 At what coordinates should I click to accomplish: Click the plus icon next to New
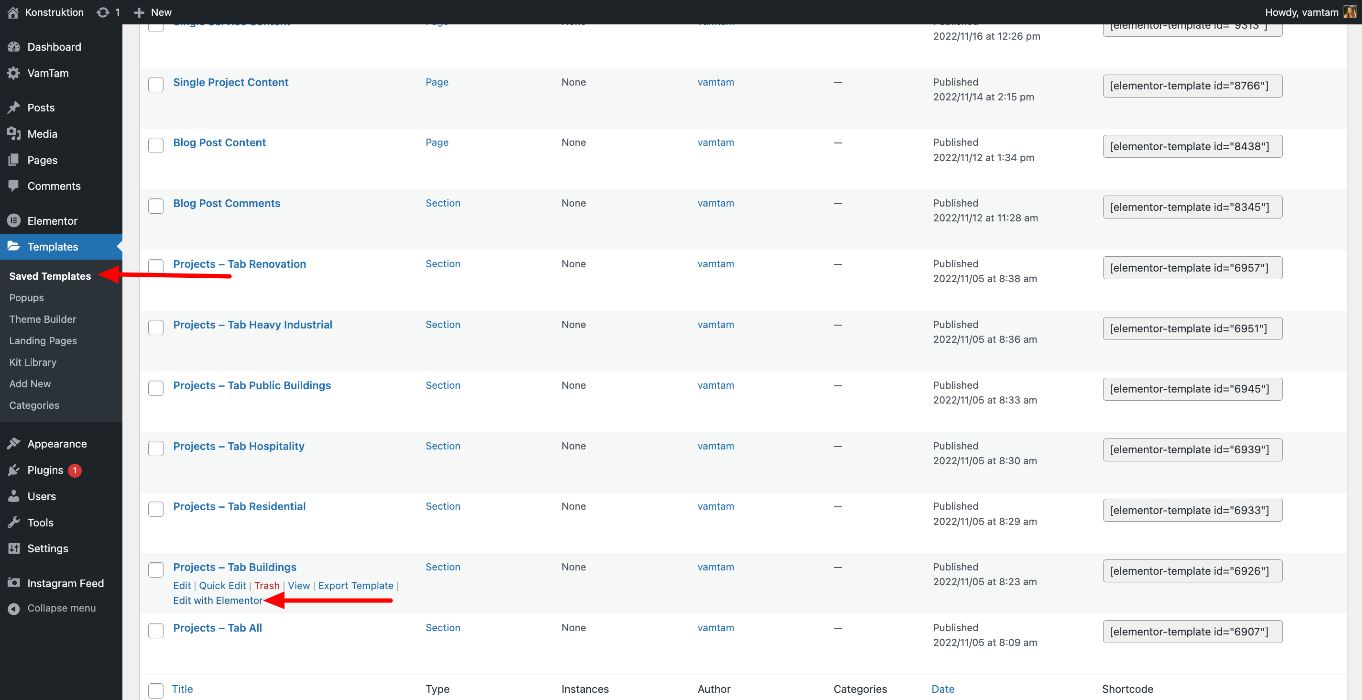pyautogui.click(x=139, y=12)
